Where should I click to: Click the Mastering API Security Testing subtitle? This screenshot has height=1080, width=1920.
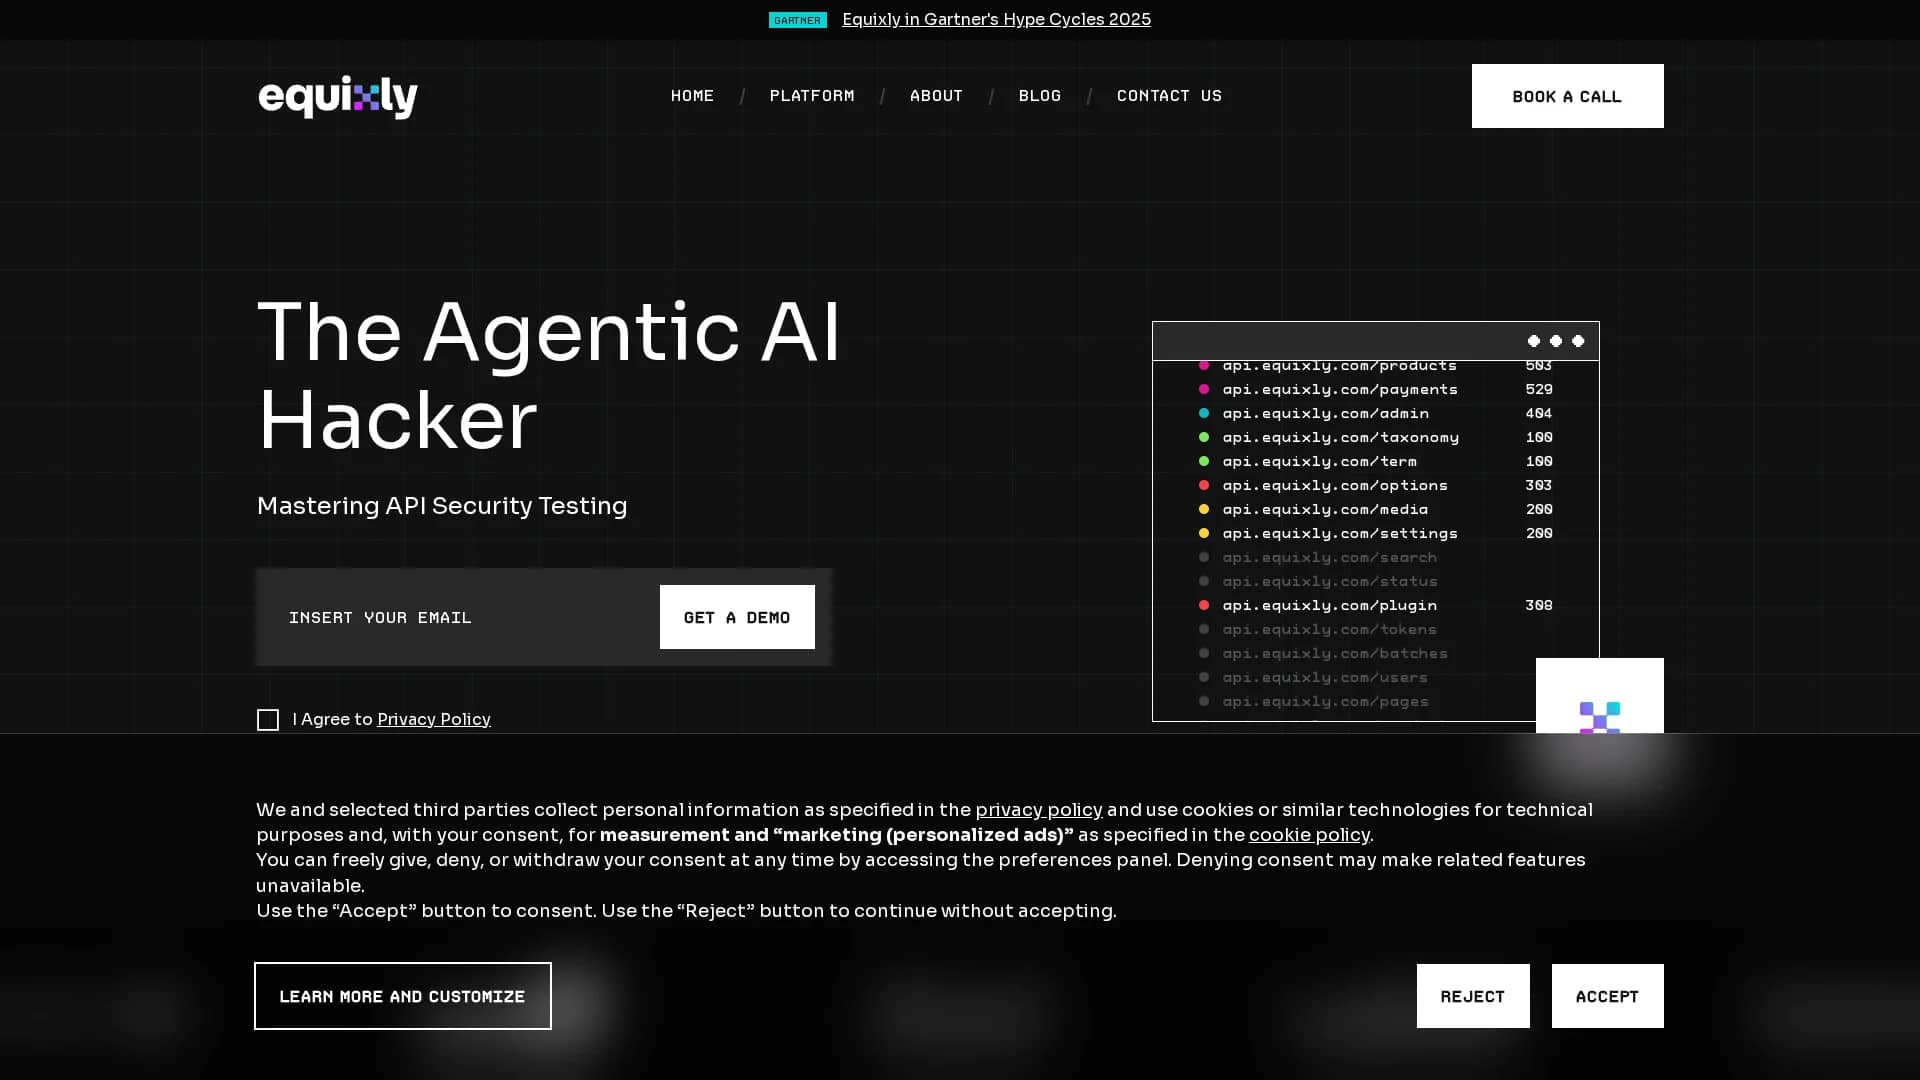(x=442, y=506)
